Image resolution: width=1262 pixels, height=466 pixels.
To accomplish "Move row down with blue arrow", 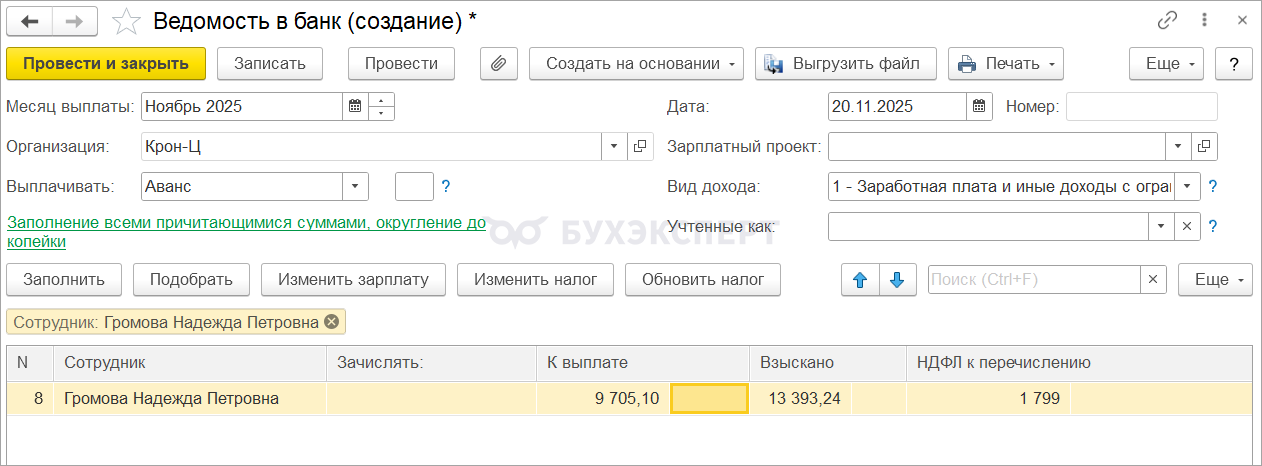I will [x=897, y=280].
